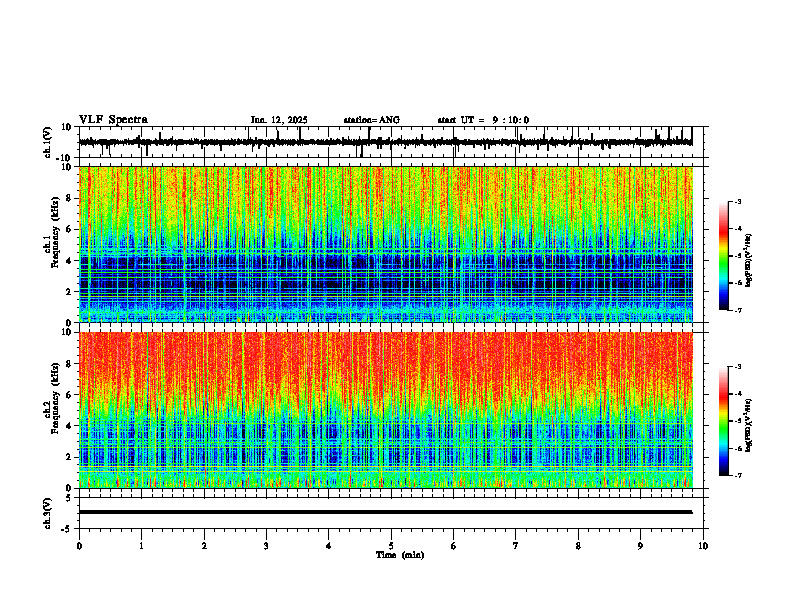This screenshot has height=612, width=792.
Task: Click the "-7" label of lower colorbar
Action: click(x=738, y=476)
